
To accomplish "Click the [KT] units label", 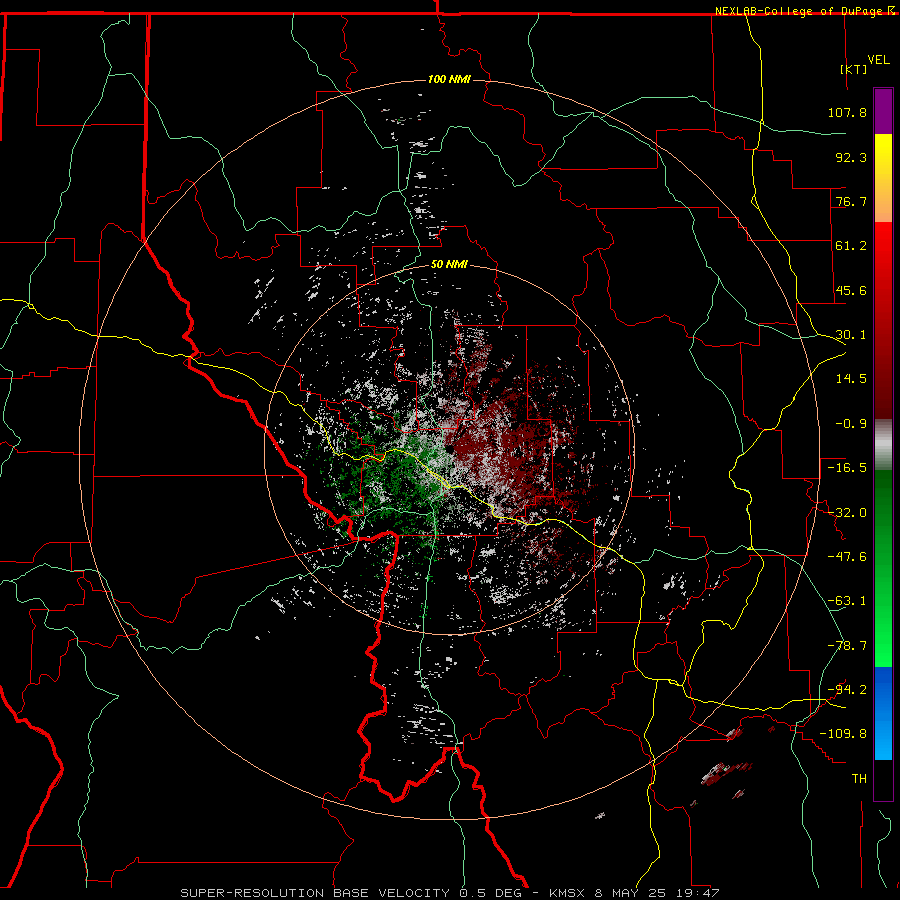I will (x=854, y=69).
